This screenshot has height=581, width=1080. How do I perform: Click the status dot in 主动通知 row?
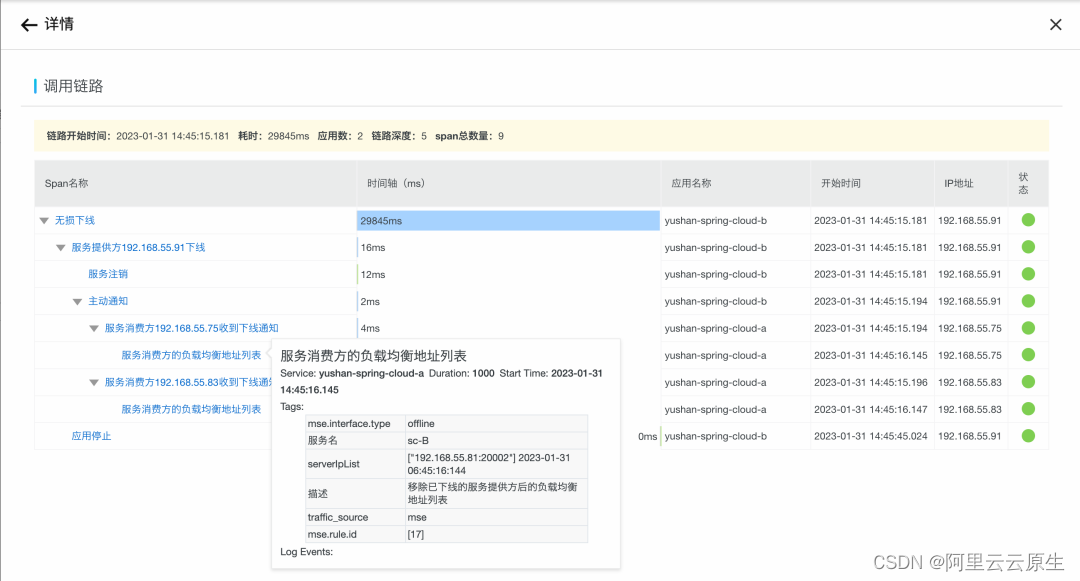point(1028,301)
